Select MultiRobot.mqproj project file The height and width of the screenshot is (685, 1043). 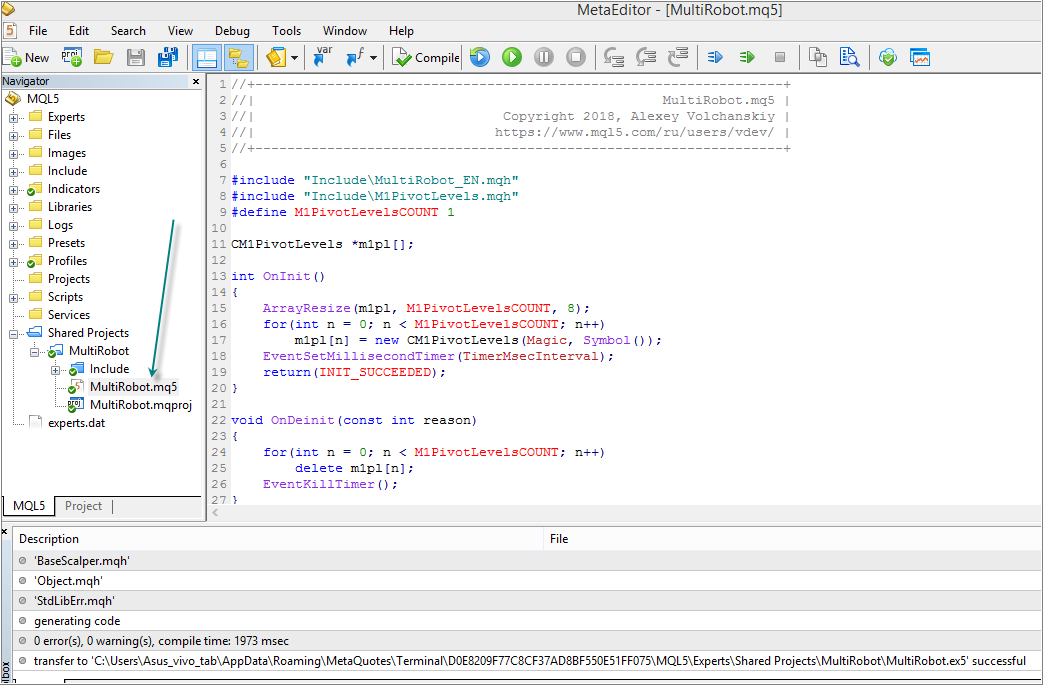pyautogui.click(x=140, y=404)
